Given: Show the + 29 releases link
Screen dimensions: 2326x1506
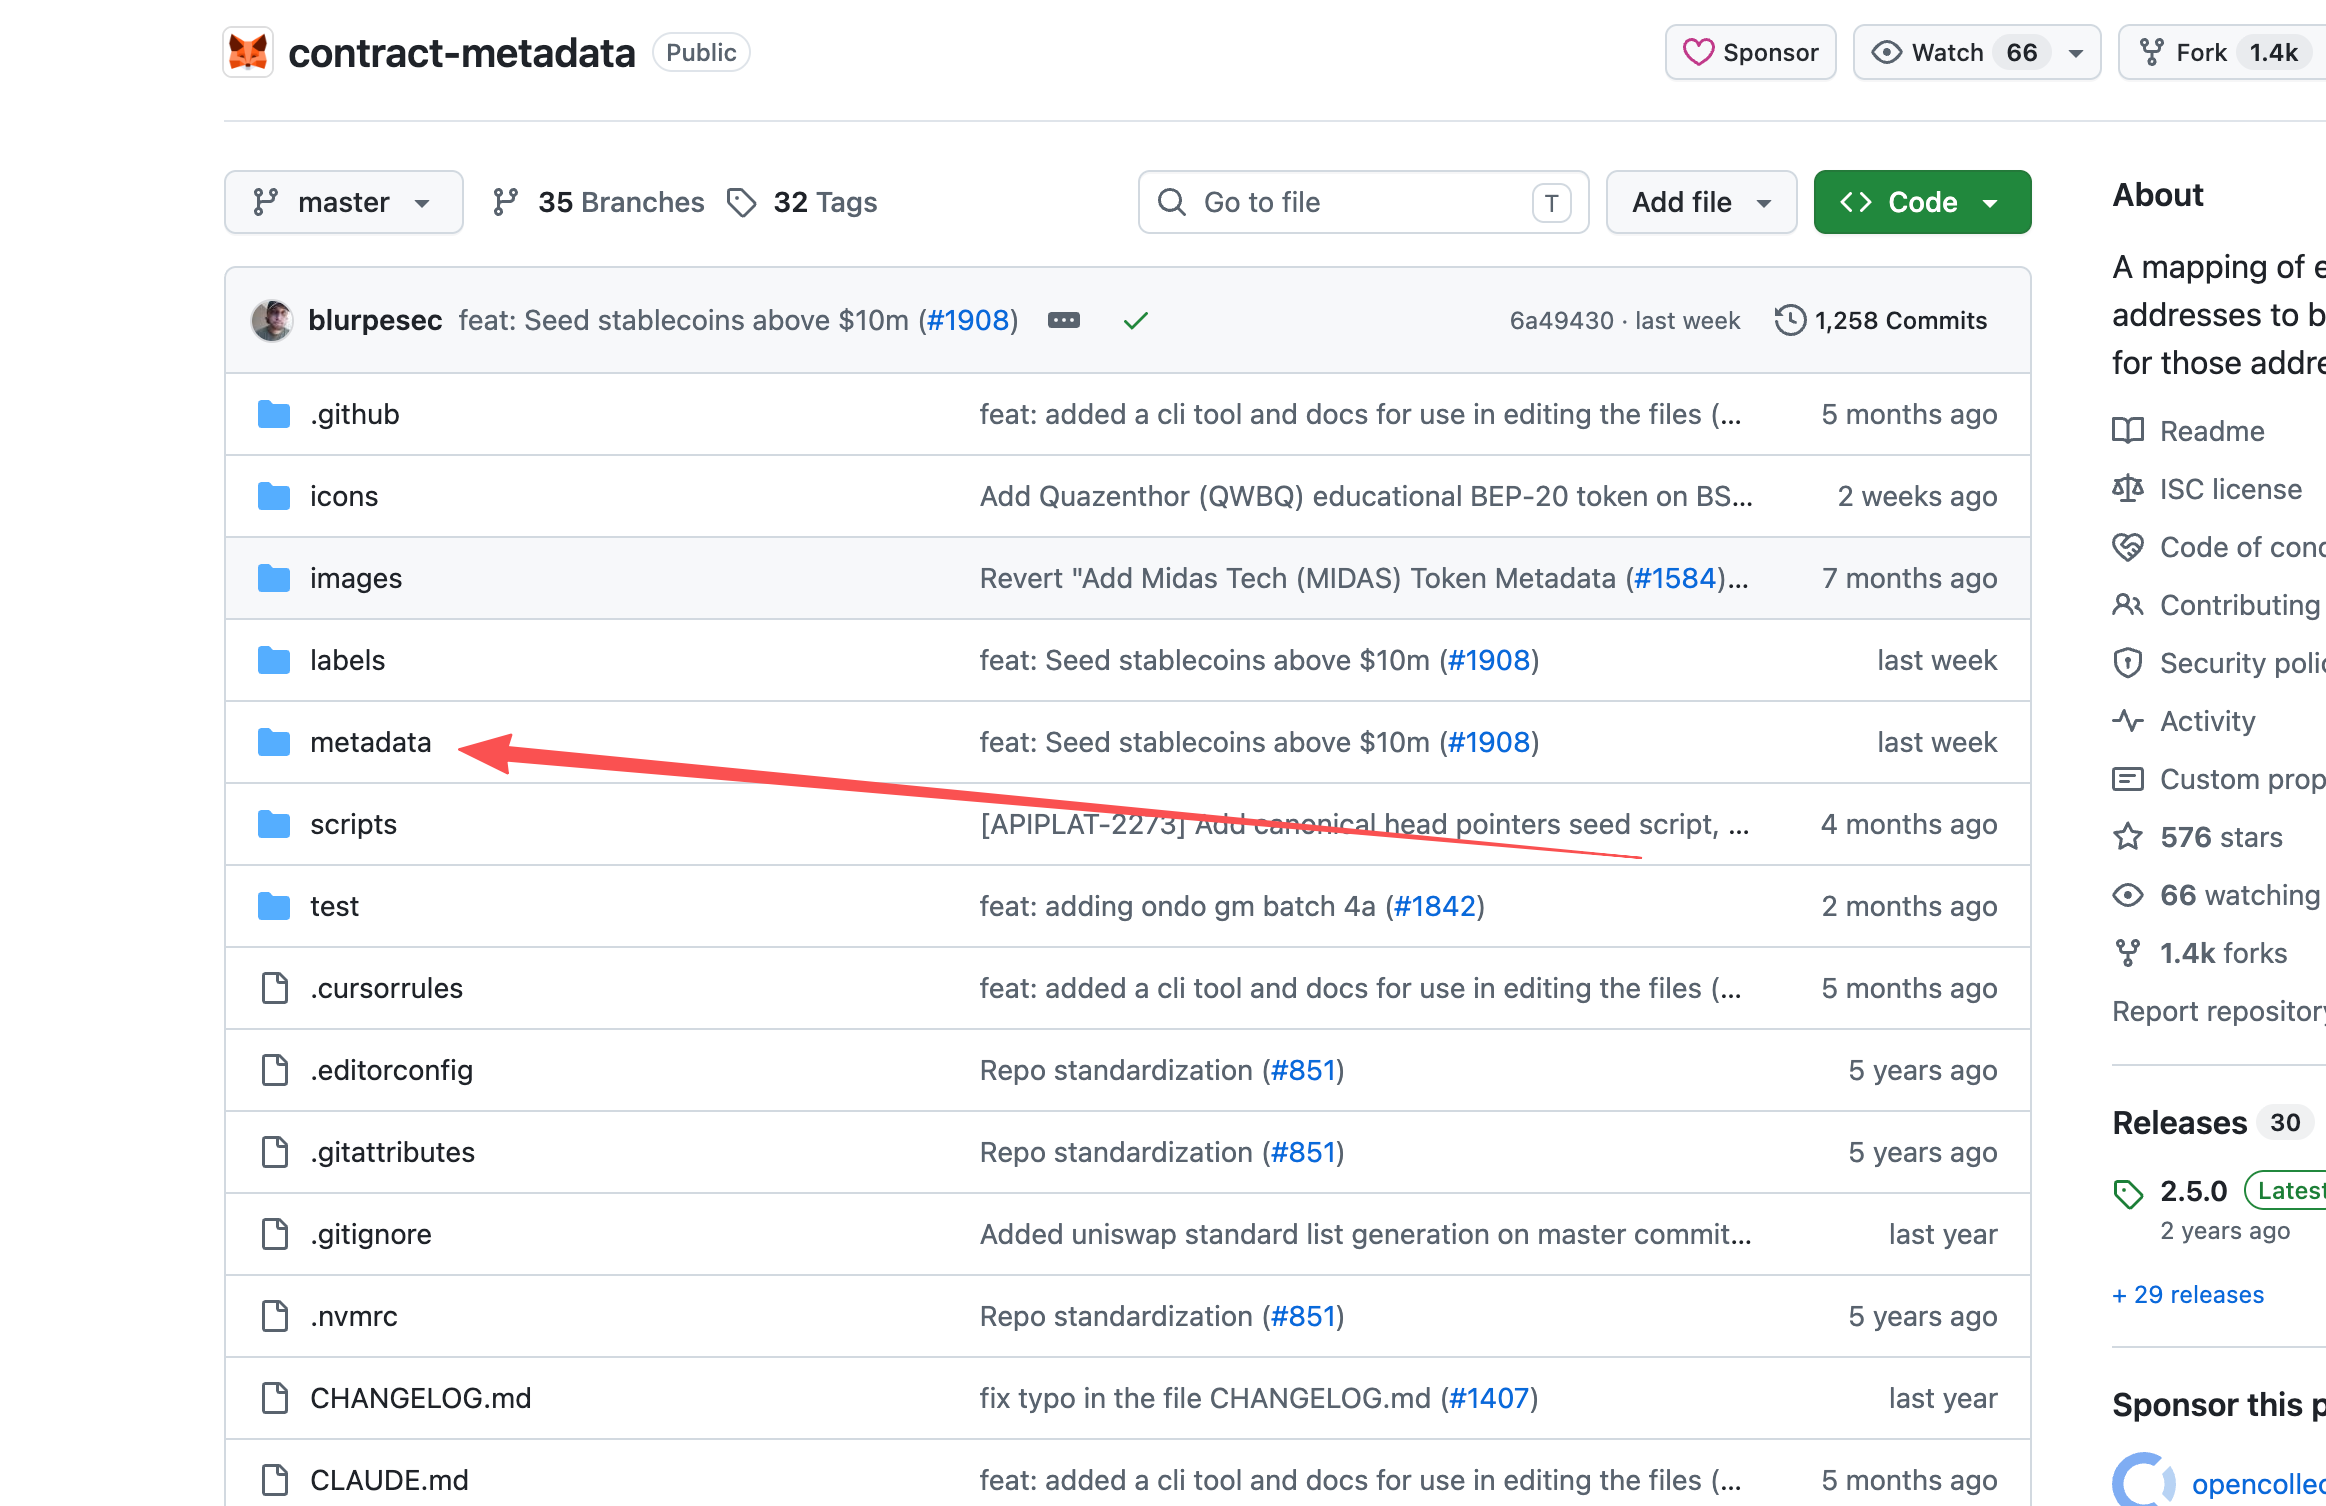Looking at the screenshot, I should [2188, 1295].
